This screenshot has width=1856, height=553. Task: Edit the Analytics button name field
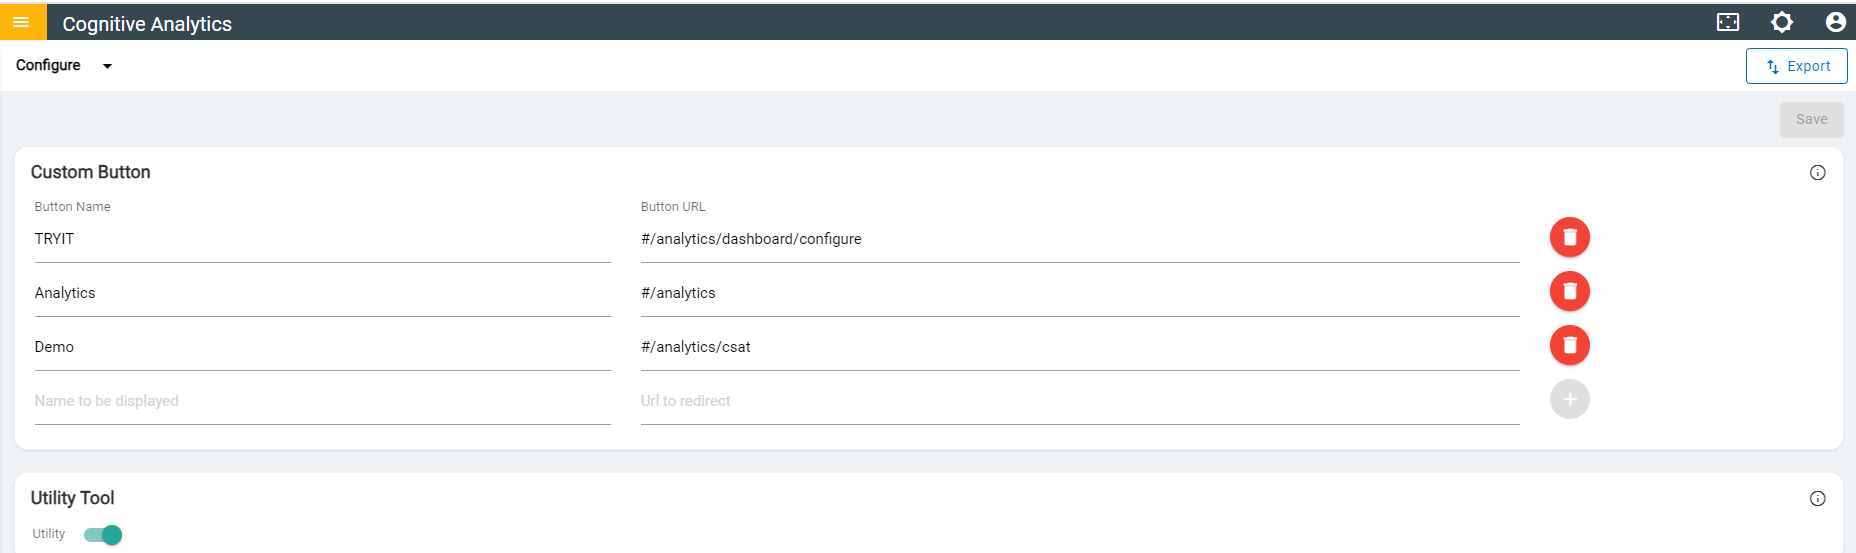322,293
